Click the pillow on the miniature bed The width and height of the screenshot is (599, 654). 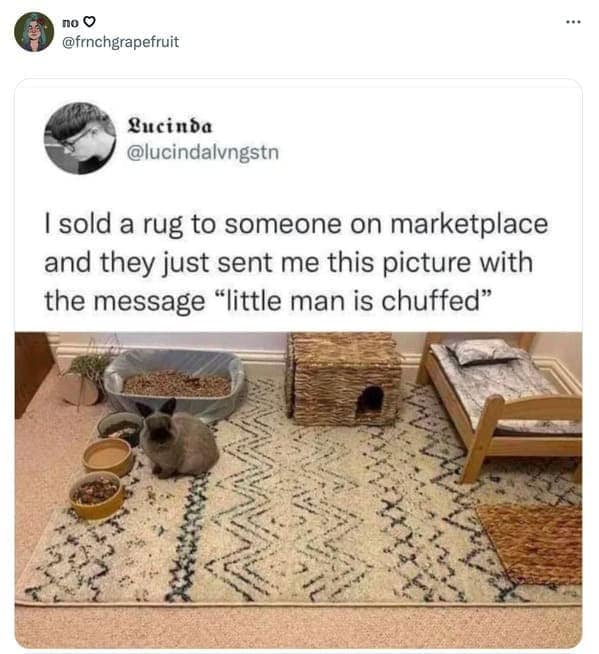coord(485,351)
